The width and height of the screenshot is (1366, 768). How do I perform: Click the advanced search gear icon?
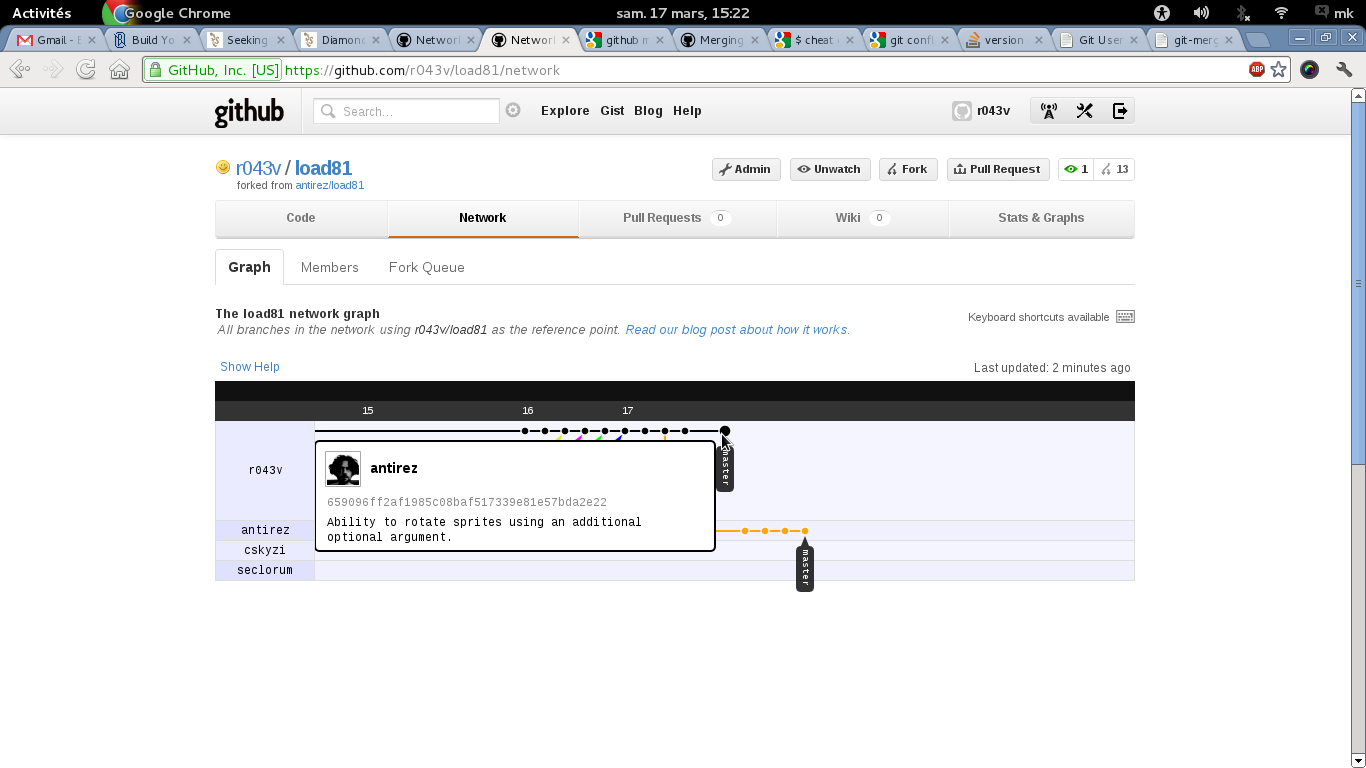[x=513, y=111]
